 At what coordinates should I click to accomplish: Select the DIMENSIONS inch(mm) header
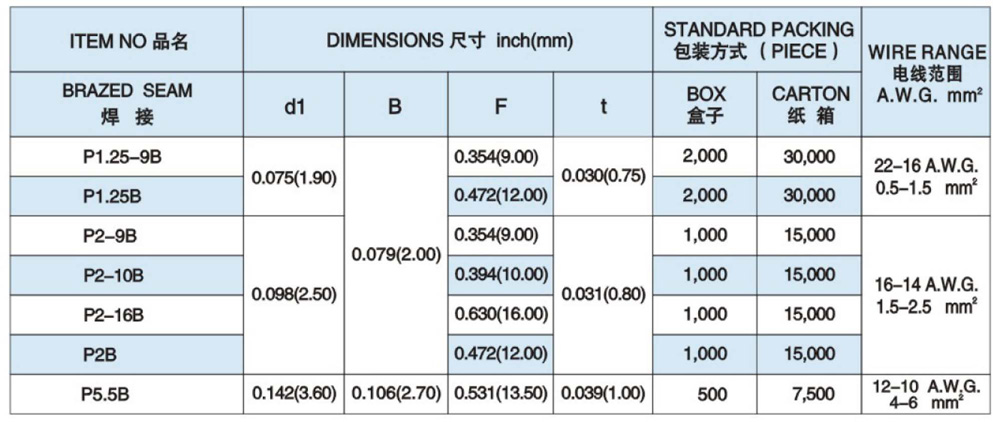445,42
